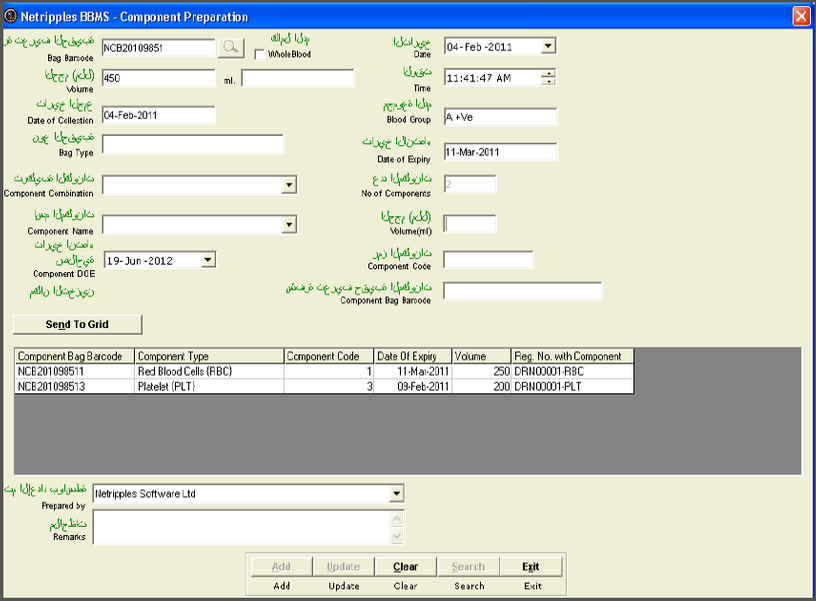Click the Date Of Expiry column header
816x601 pixels.
(x=413, y=356)
